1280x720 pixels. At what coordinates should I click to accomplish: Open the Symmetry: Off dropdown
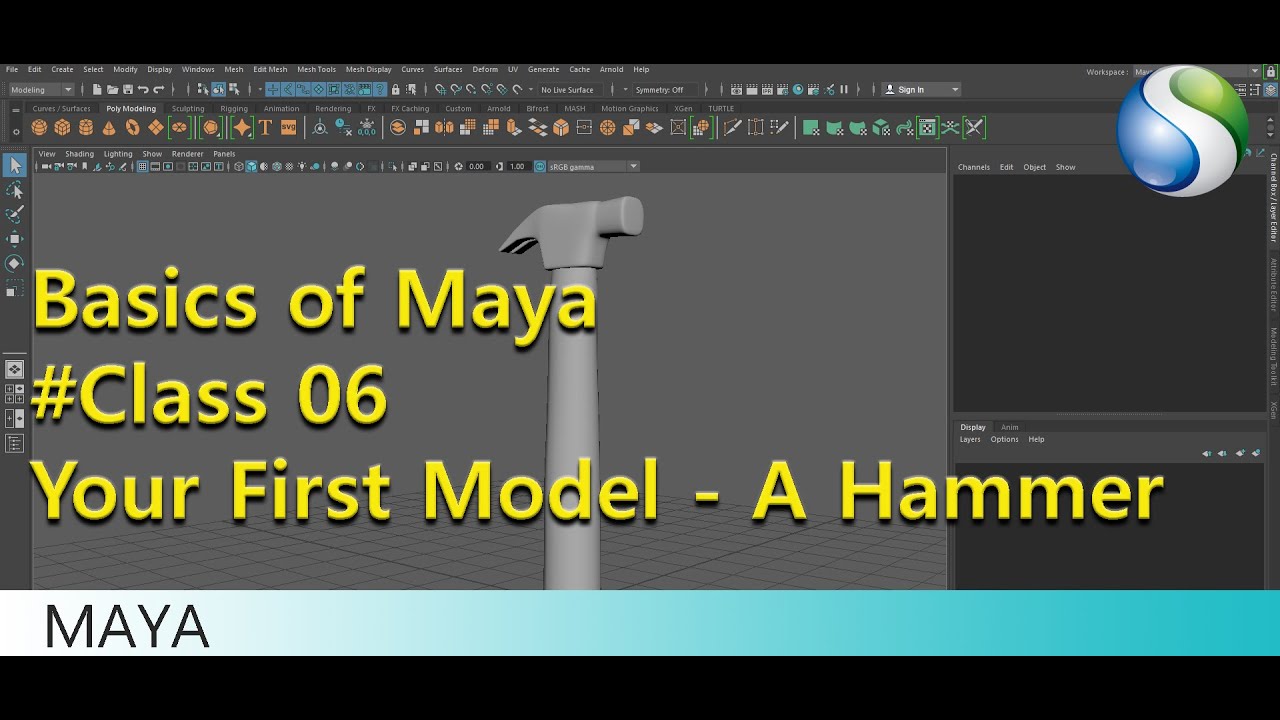[x=665, y=89]
